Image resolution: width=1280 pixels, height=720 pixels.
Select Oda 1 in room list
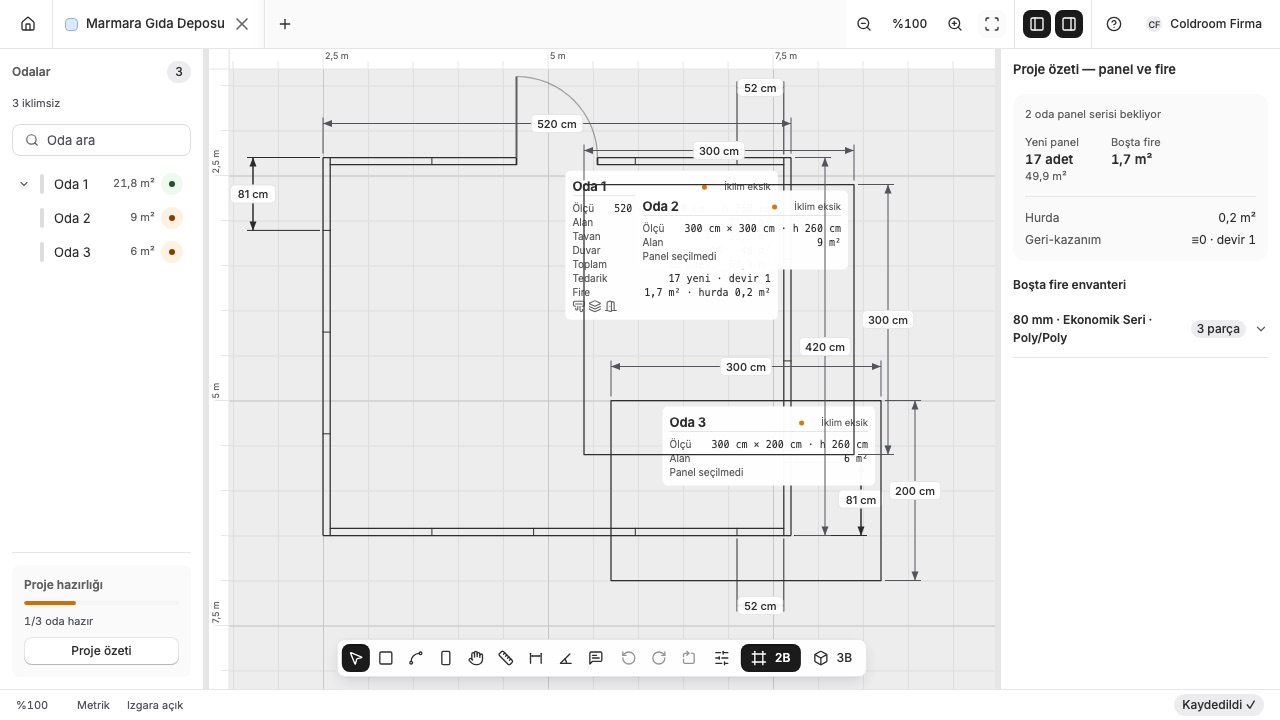coord(101,184)
